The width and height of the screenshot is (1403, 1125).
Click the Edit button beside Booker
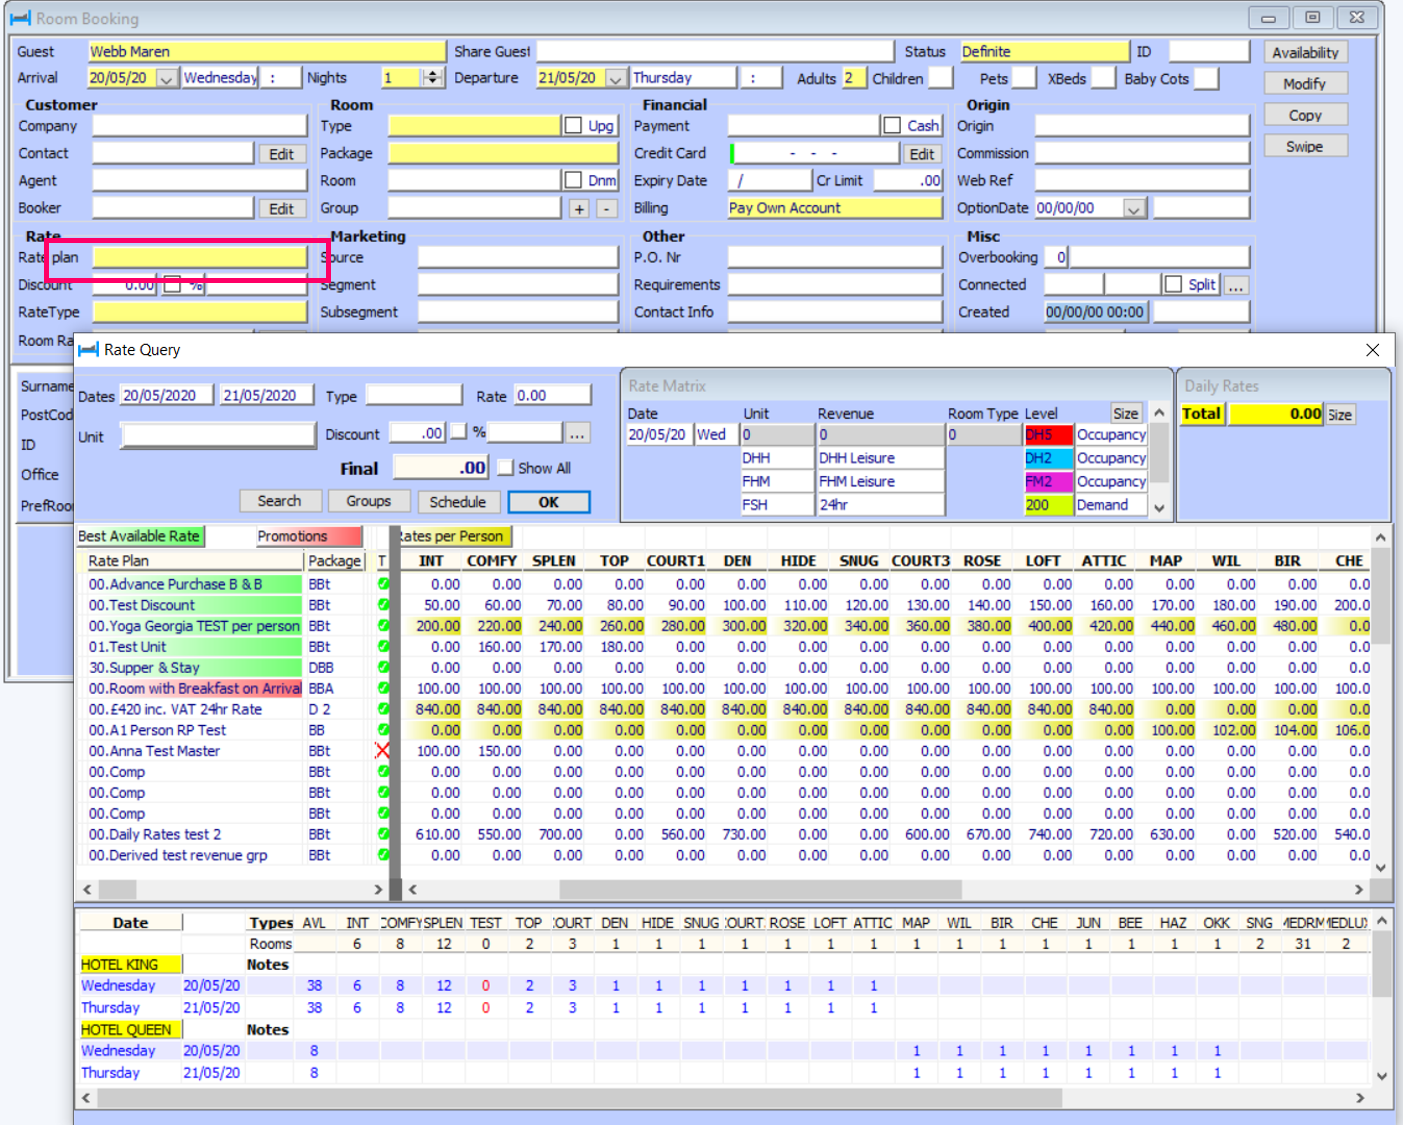(x=282, y=209)
